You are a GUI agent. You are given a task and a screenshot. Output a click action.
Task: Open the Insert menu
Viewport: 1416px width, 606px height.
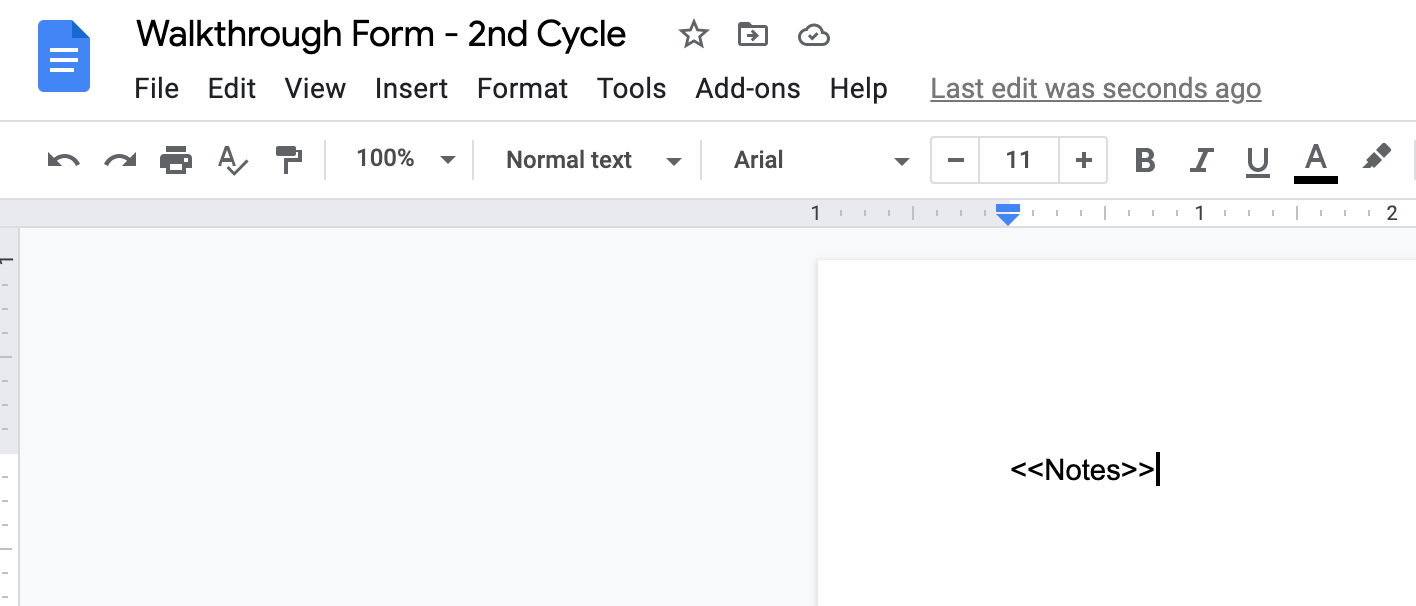coord(411,88)
